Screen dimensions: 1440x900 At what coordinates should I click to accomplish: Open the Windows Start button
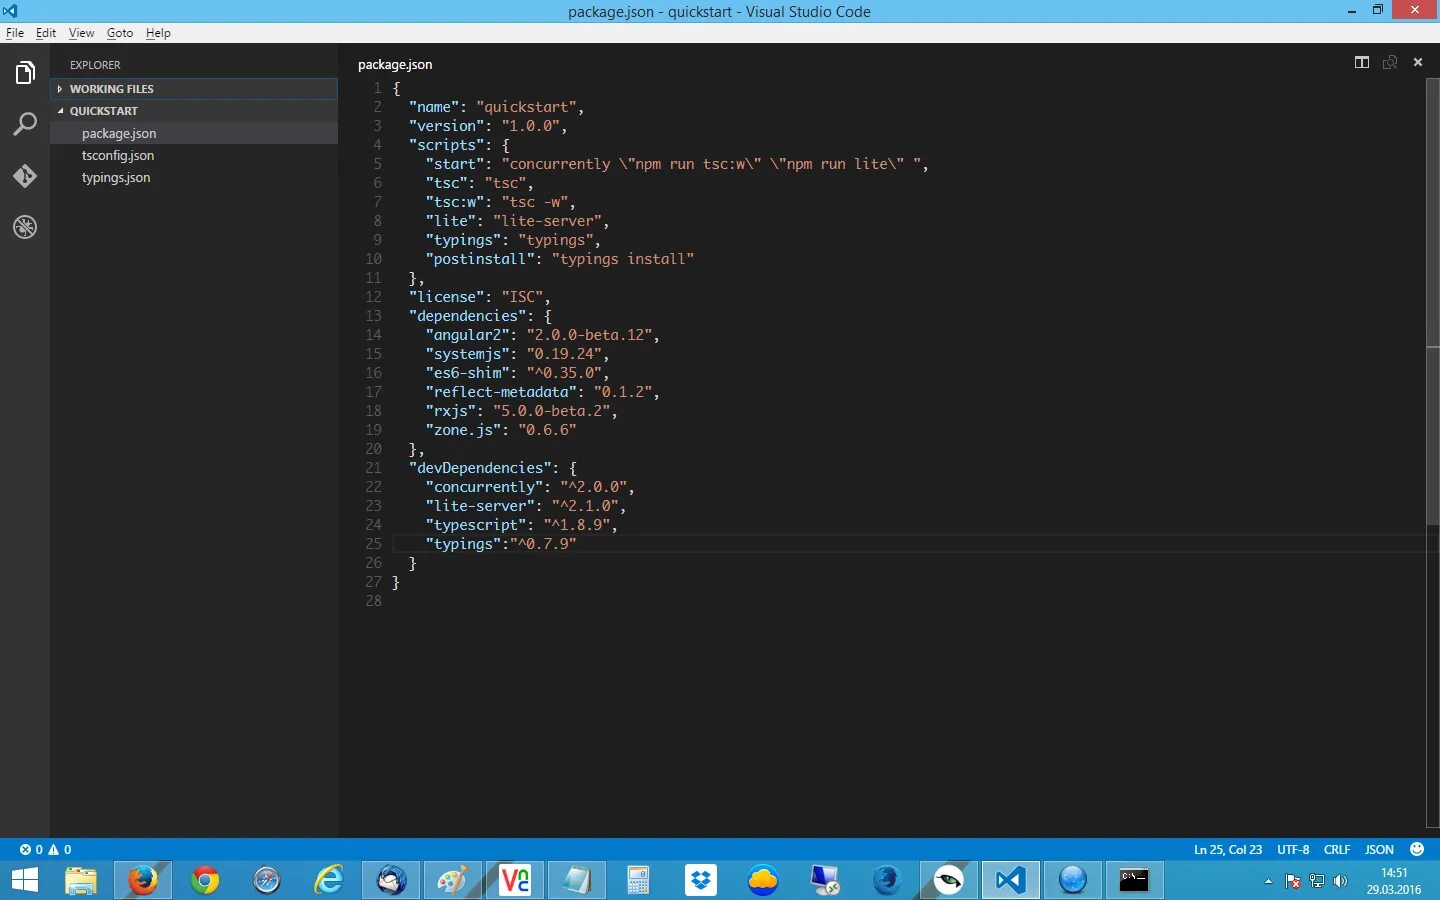pyautogui.click(x=25, y=880)
